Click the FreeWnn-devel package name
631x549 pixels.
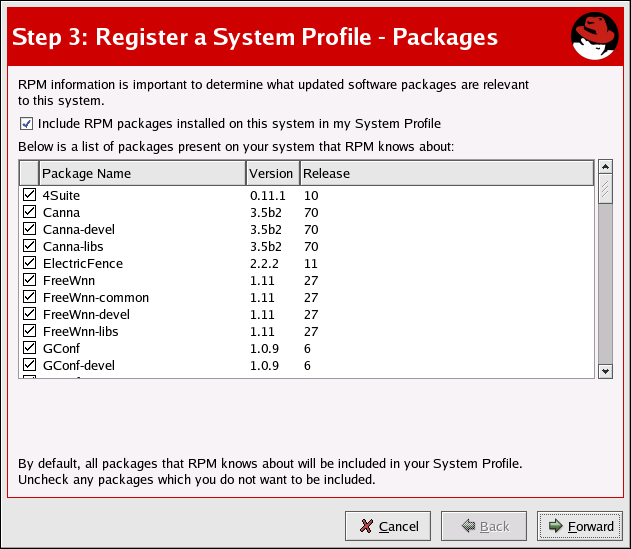(x=86, y=314)
